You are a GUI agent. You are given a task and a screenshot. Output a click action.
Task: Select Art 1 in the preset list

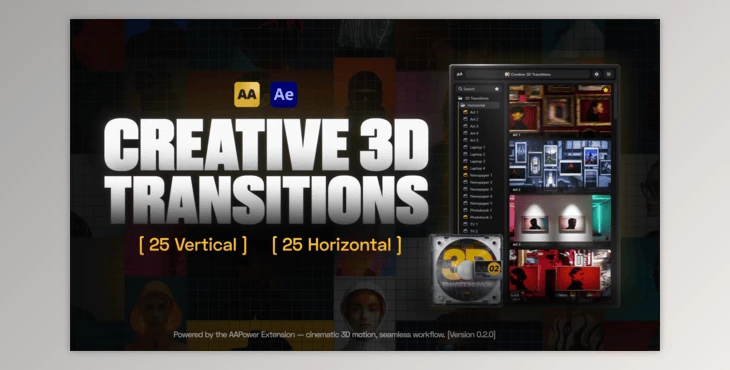click(471, 112)
